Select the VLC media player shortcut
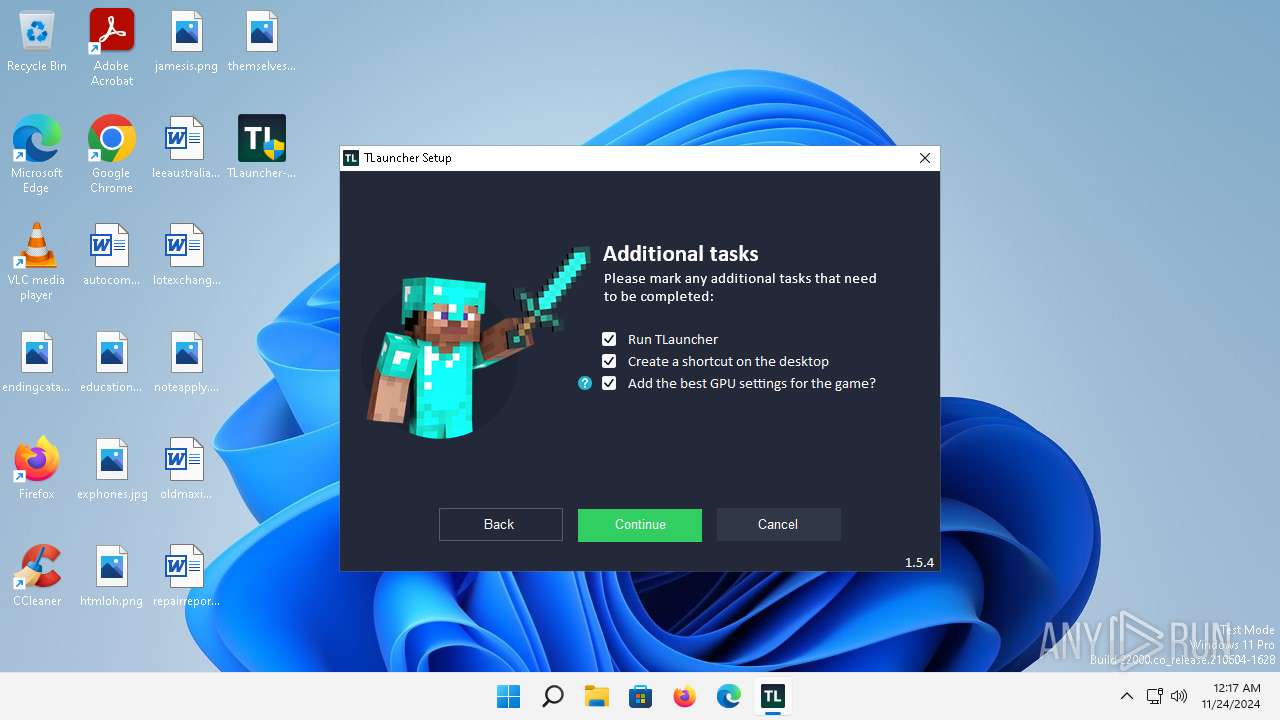 (37, 262)
